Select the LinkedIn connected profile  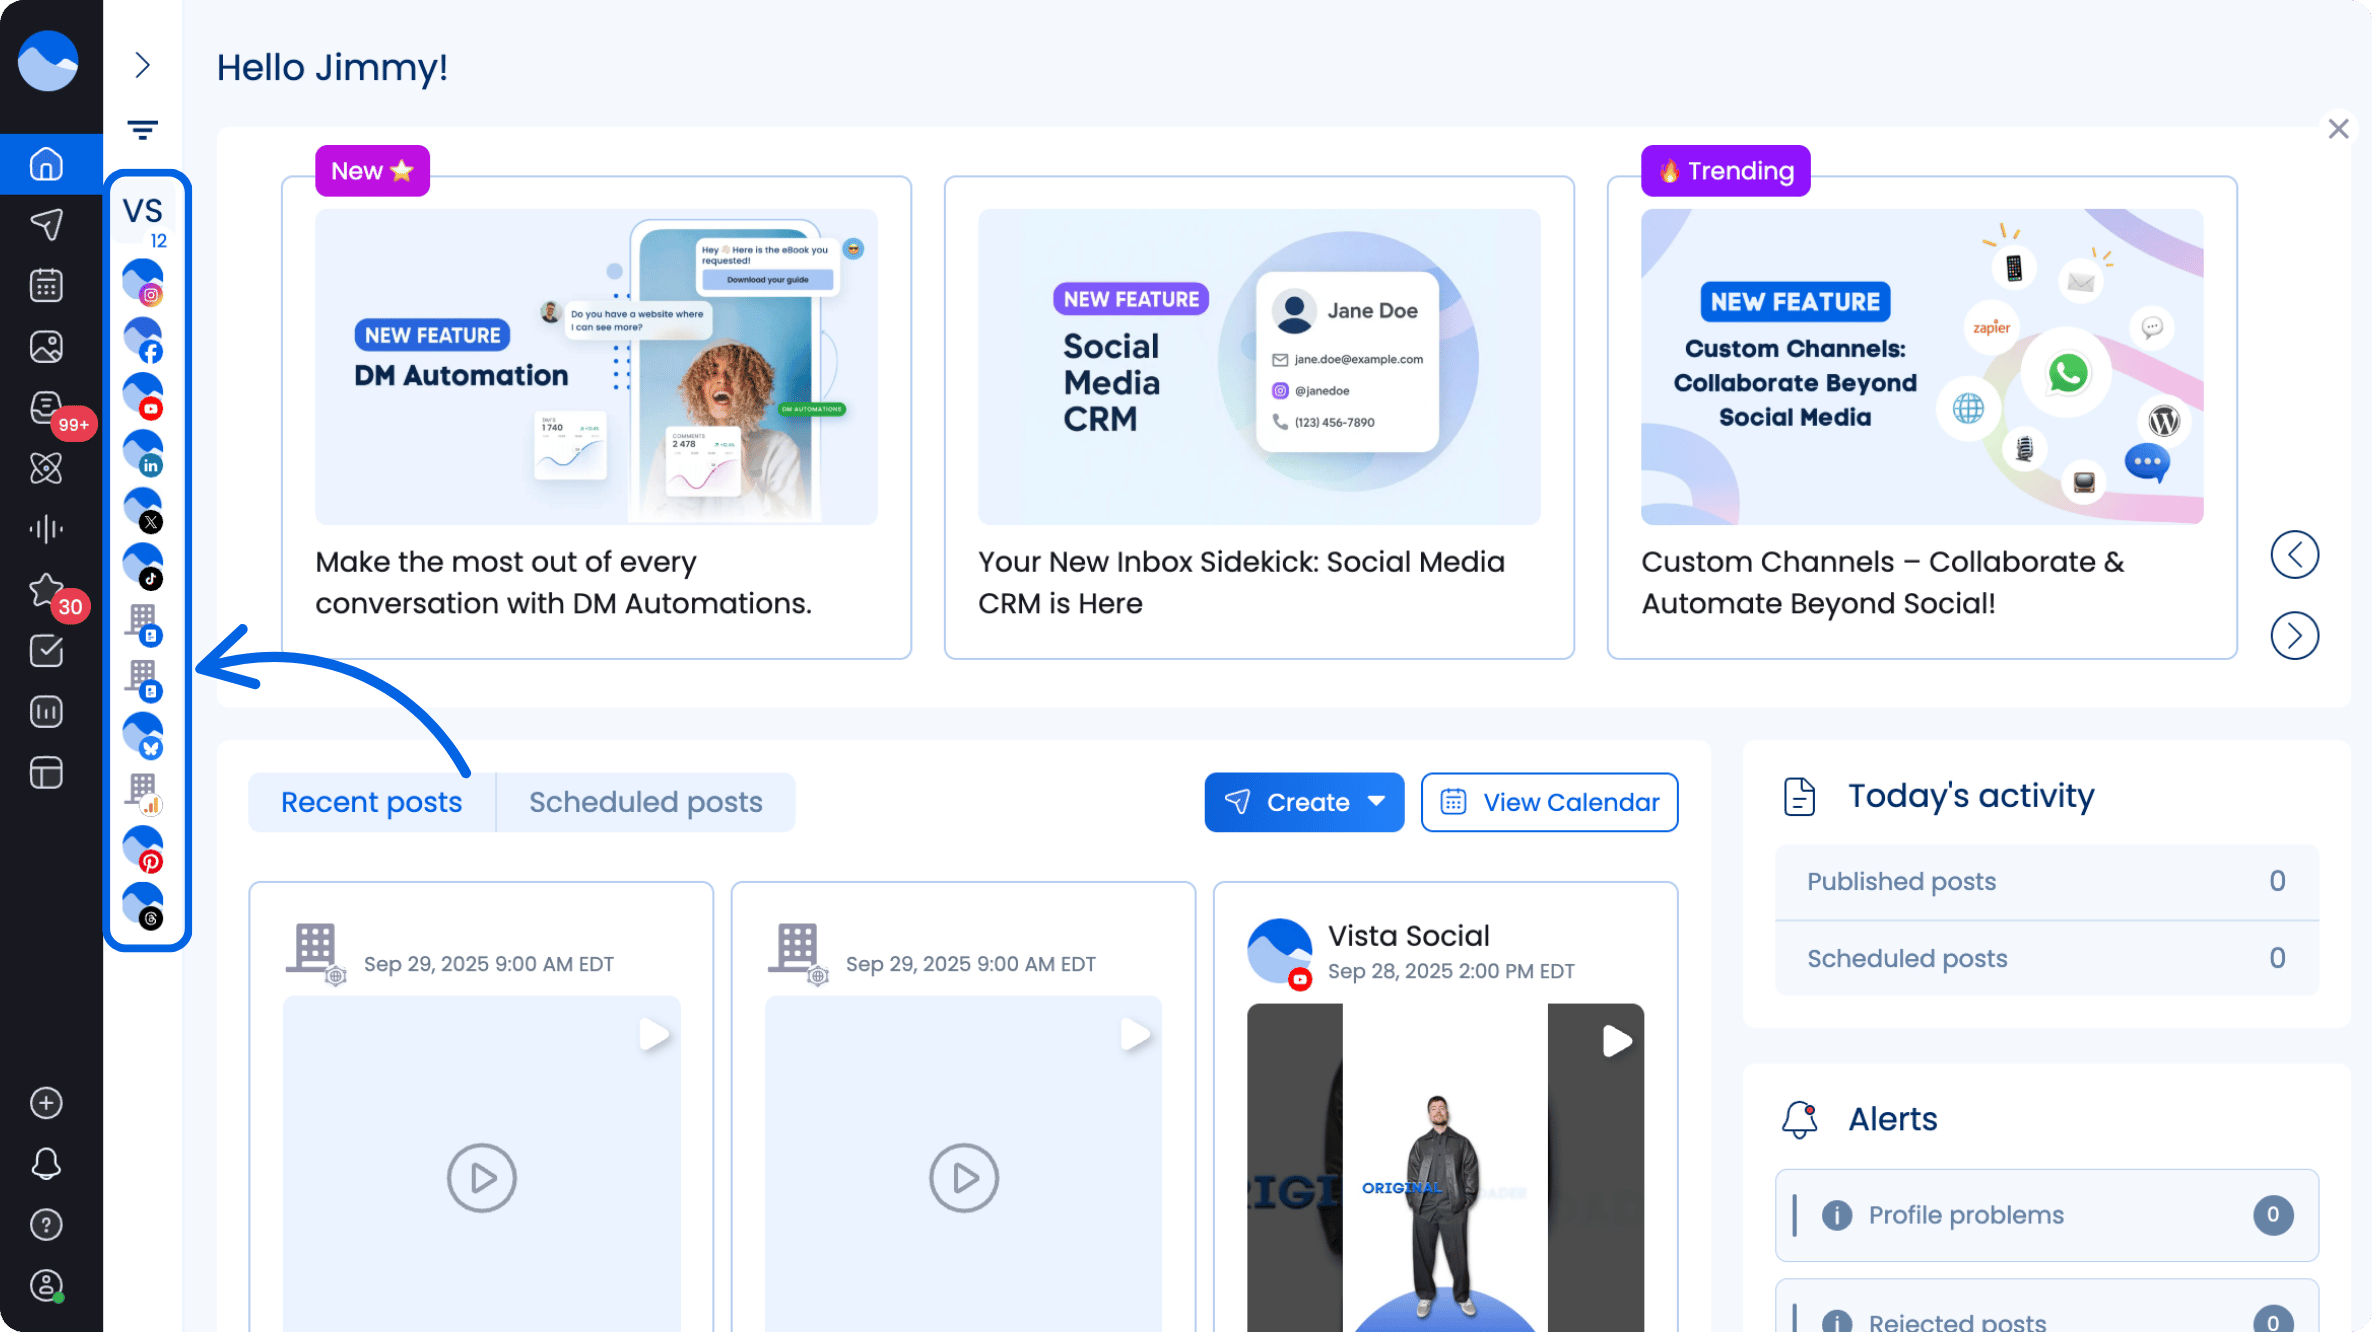143,450
